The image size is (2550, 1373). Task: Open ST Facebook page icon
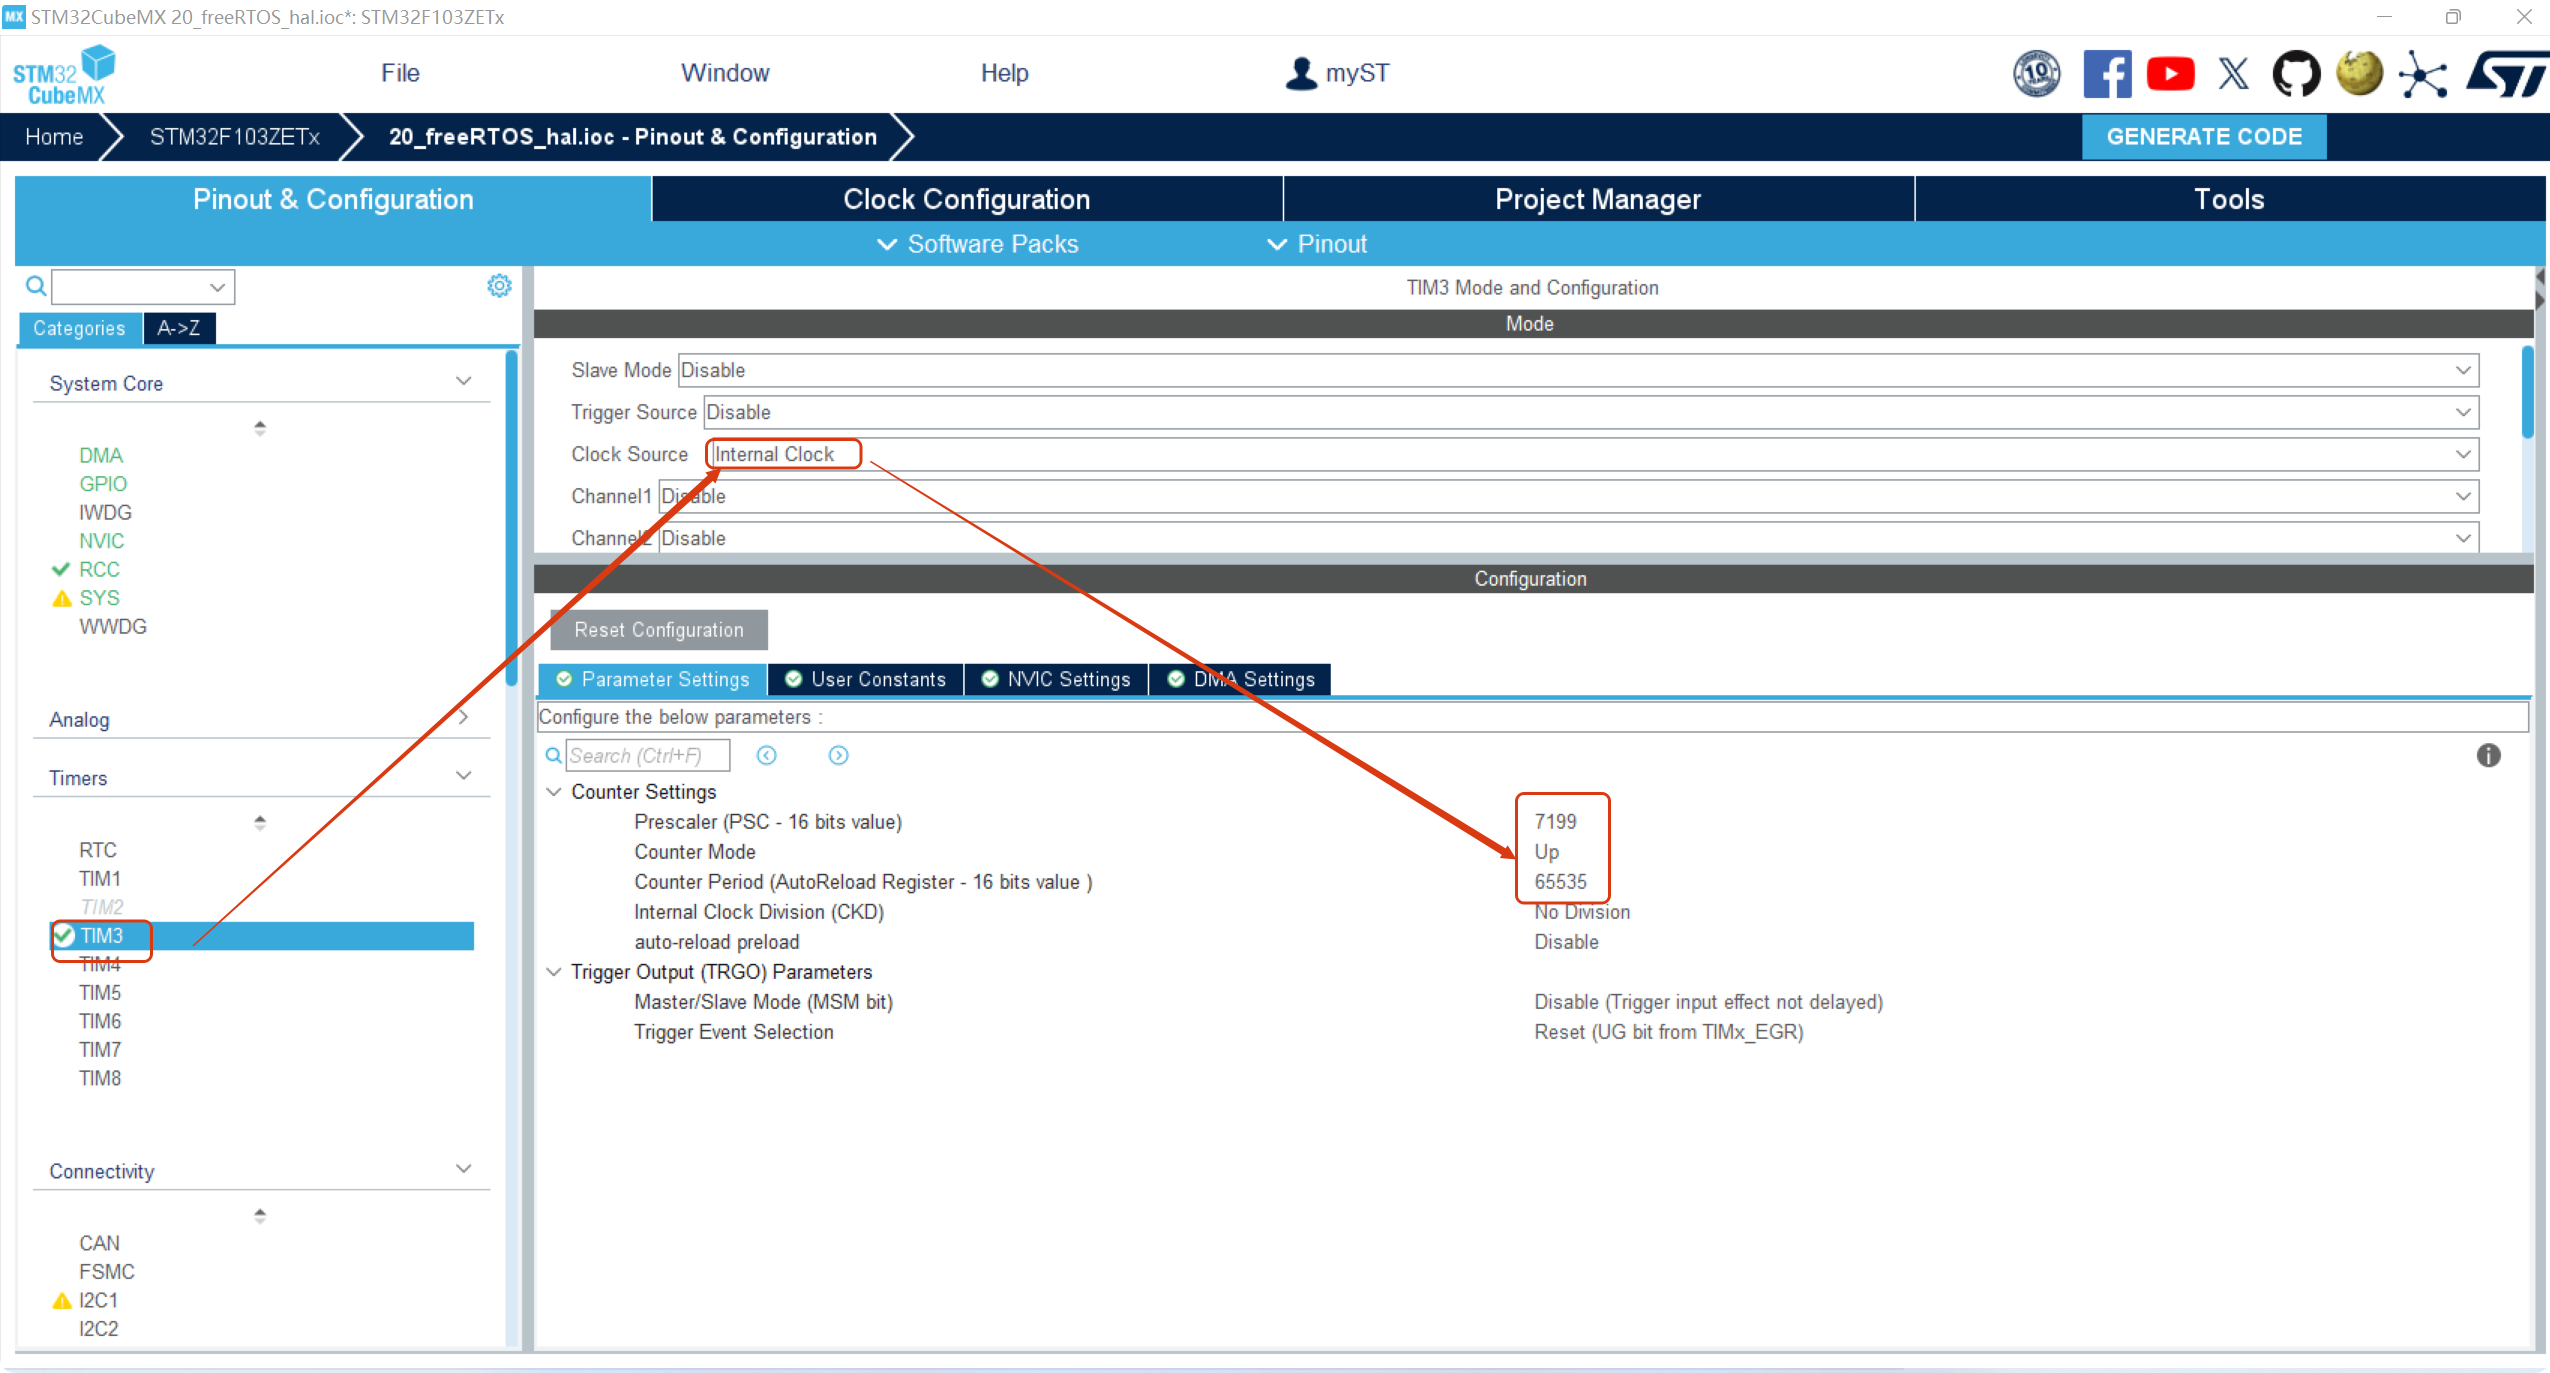(x=2106, y=74)
